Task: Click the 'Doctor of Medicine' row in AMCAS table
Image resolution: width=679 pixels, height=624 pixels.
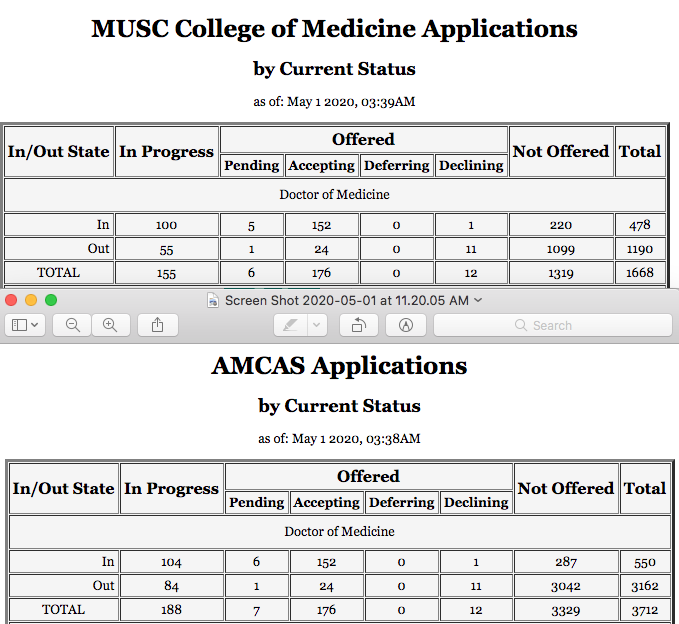Action: click(339, 532)
